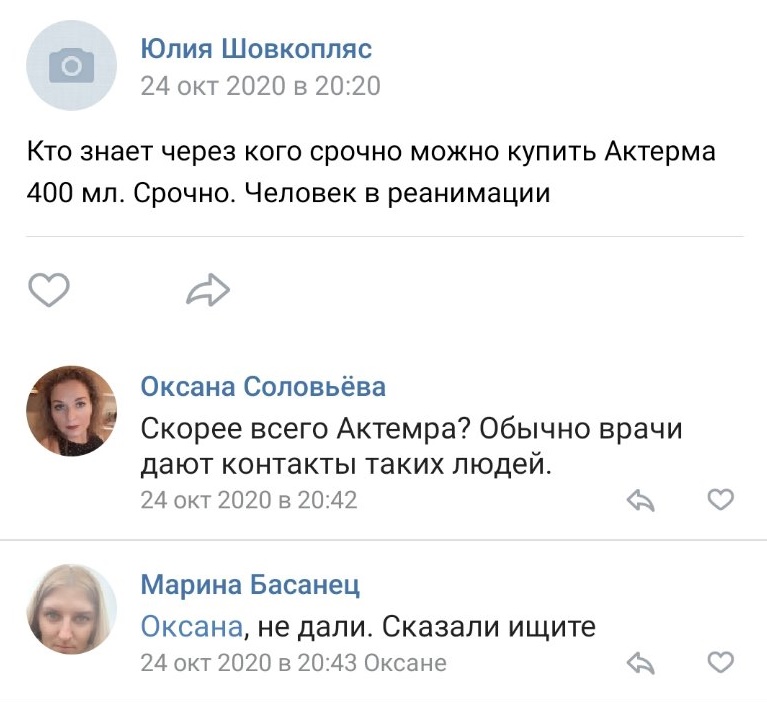Click the reply timestamp 24 окт 2020 в 20:43
The width and height of the screenshot is (767, 702).
coord(249,663)
